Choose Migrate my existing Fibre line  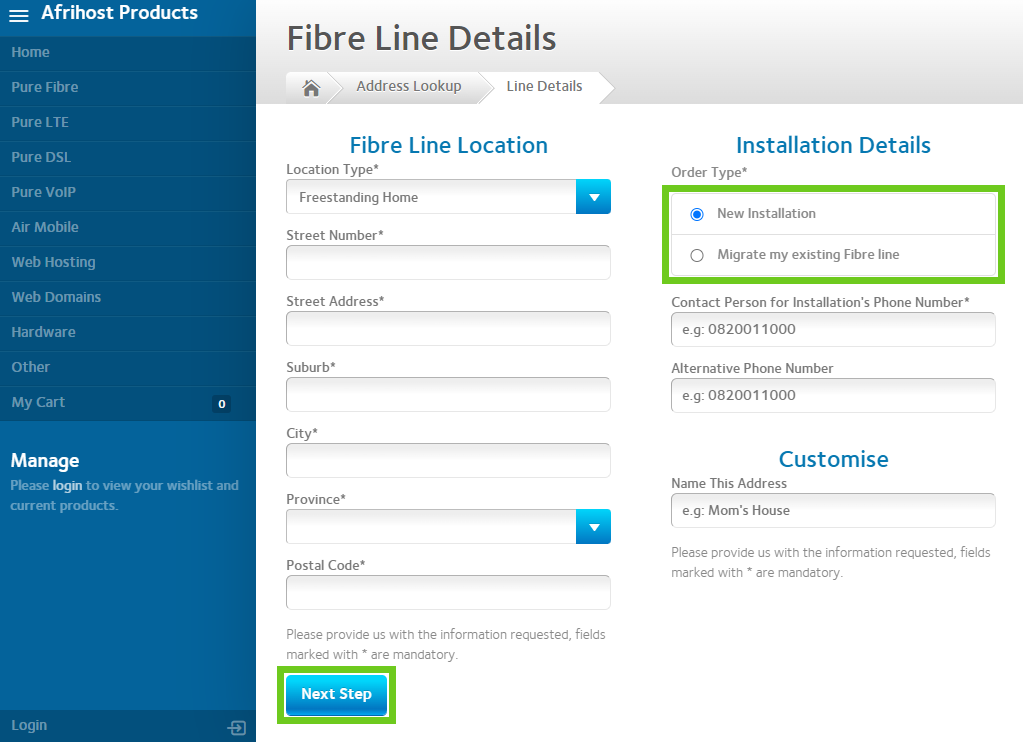(697, 255)
